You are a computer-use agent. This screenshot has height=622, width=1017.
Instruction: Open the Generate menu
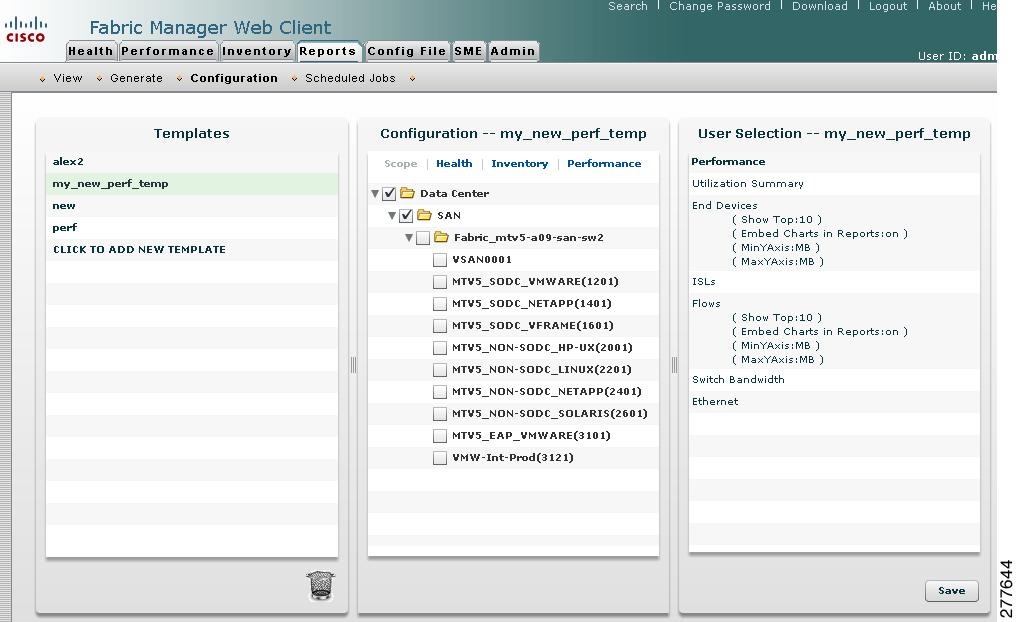pos(136,78)
